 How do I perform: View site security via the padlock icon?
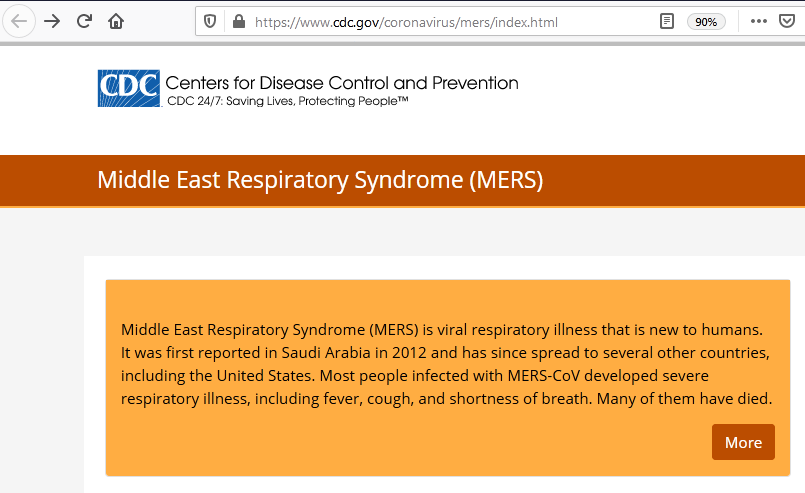239,22
